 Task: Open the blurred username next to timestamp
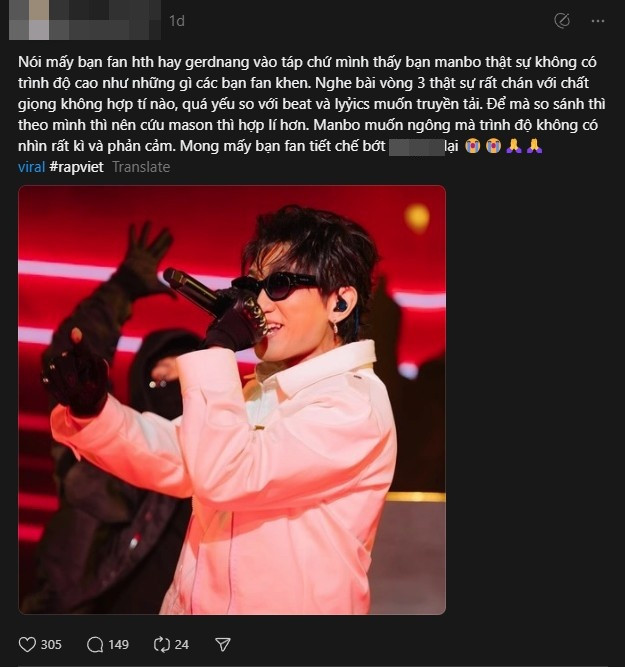pos(106,20)
